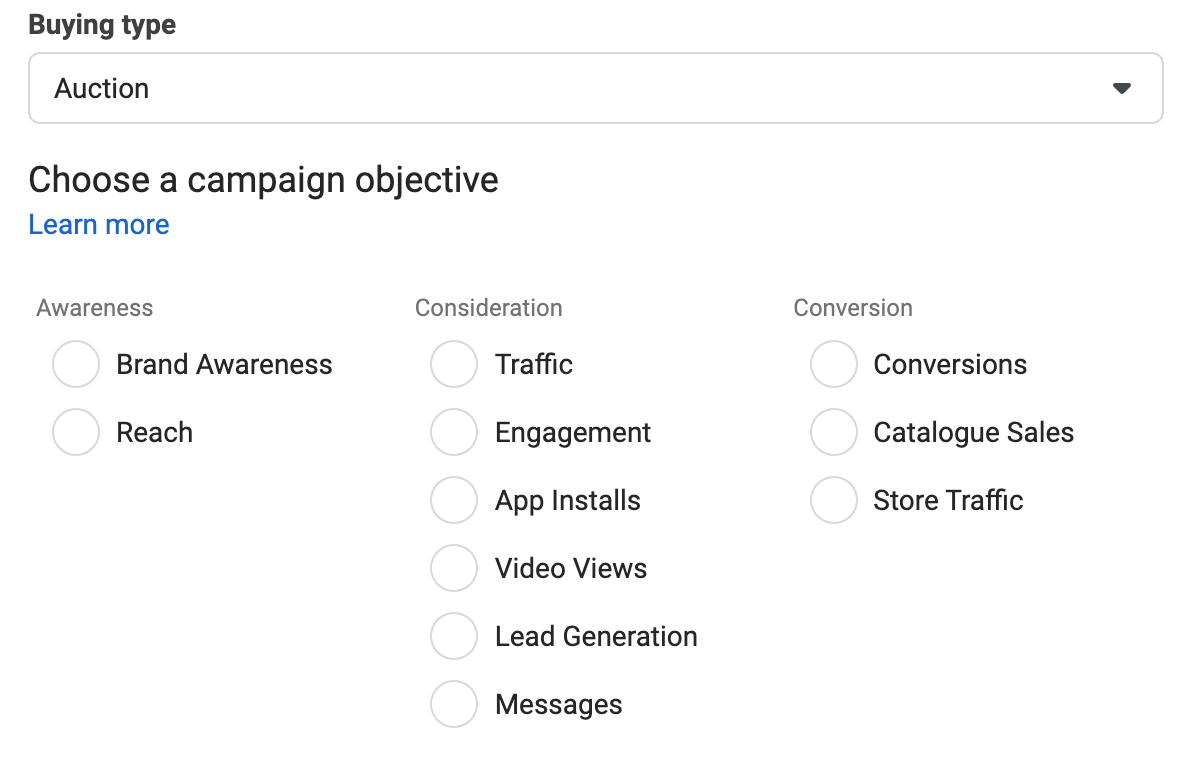Open the Buying type dropdown arrow

[x=1121, y=89]
